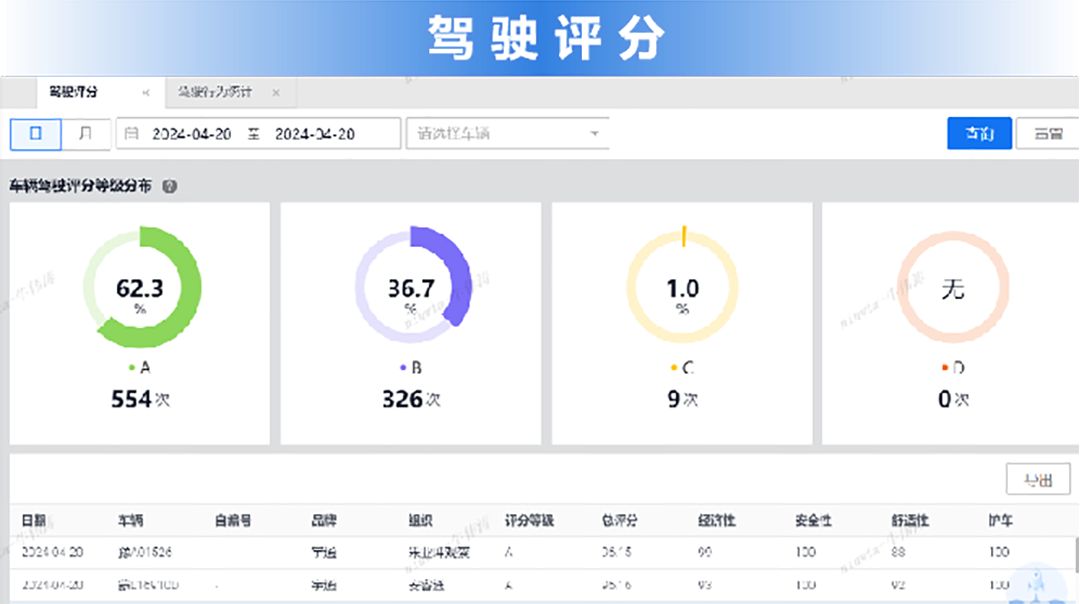
Task: Click the orange D grade ring showing 无
Action: [x=953, y=287]
